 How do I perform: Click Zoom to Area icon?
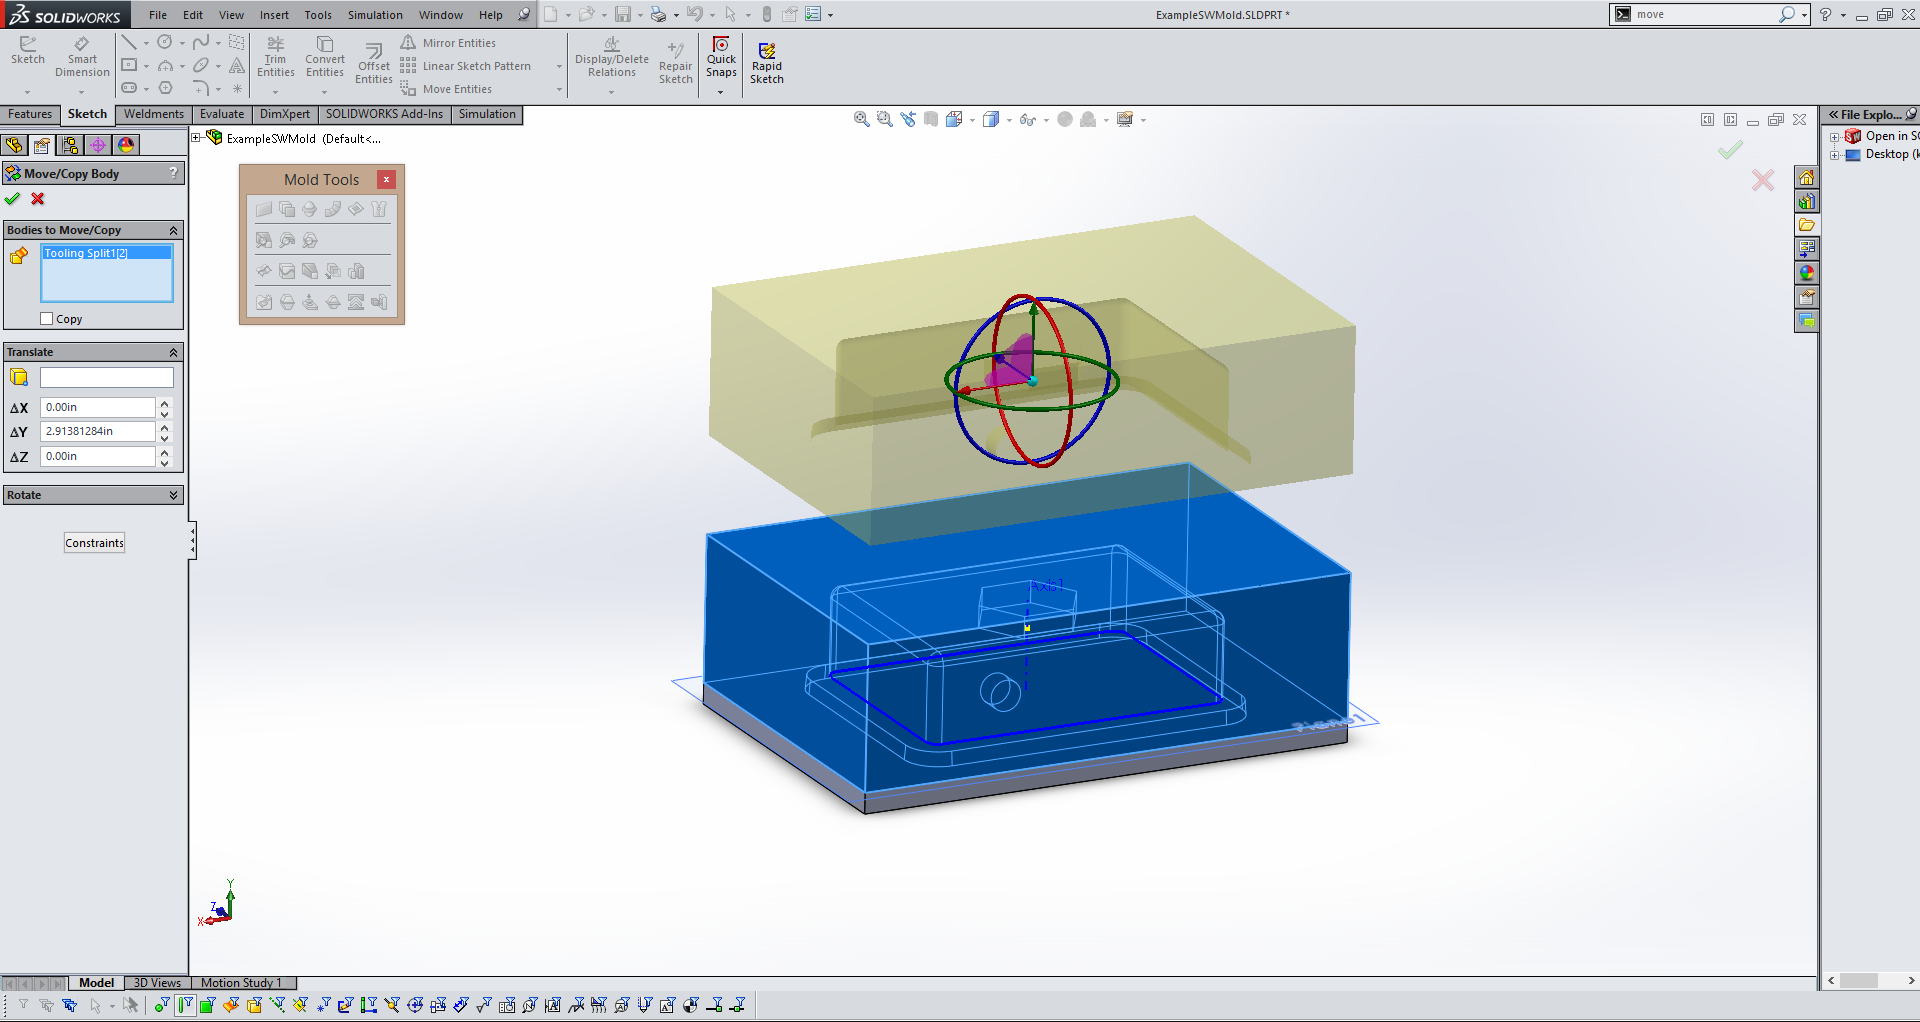coord(884,119)
